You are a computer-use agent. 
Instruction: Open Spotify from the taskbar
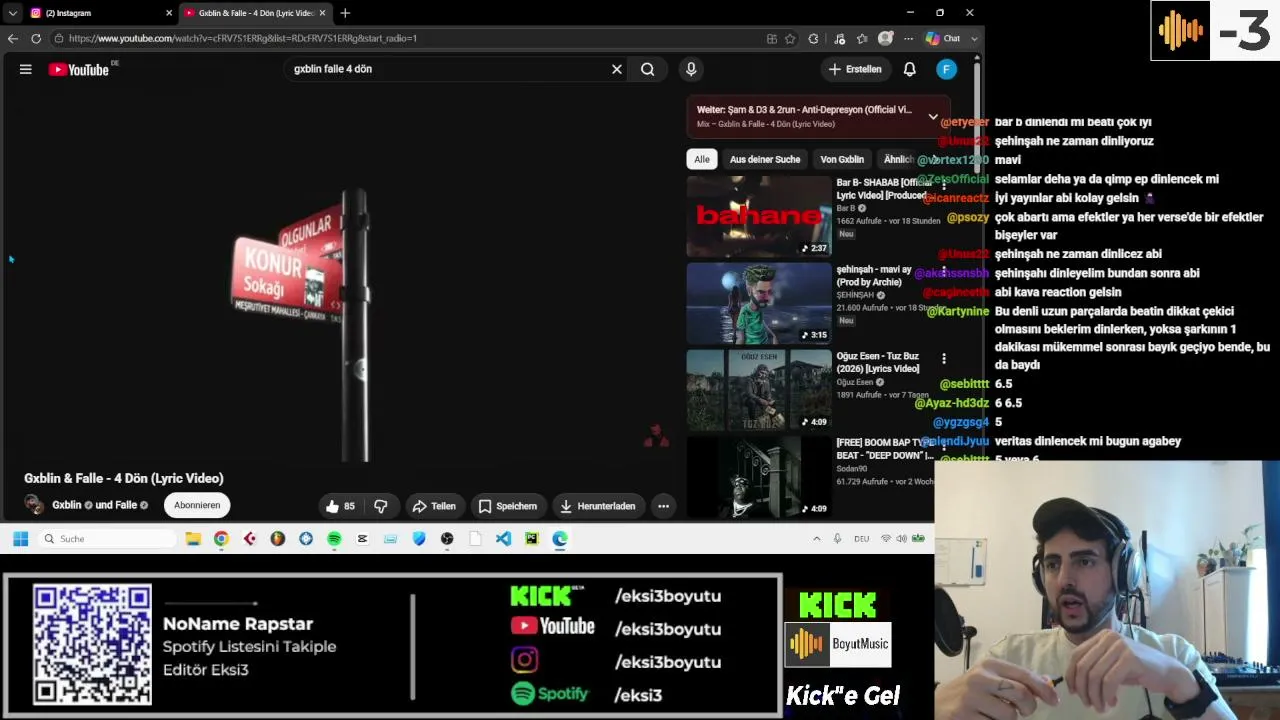[334, 538]
